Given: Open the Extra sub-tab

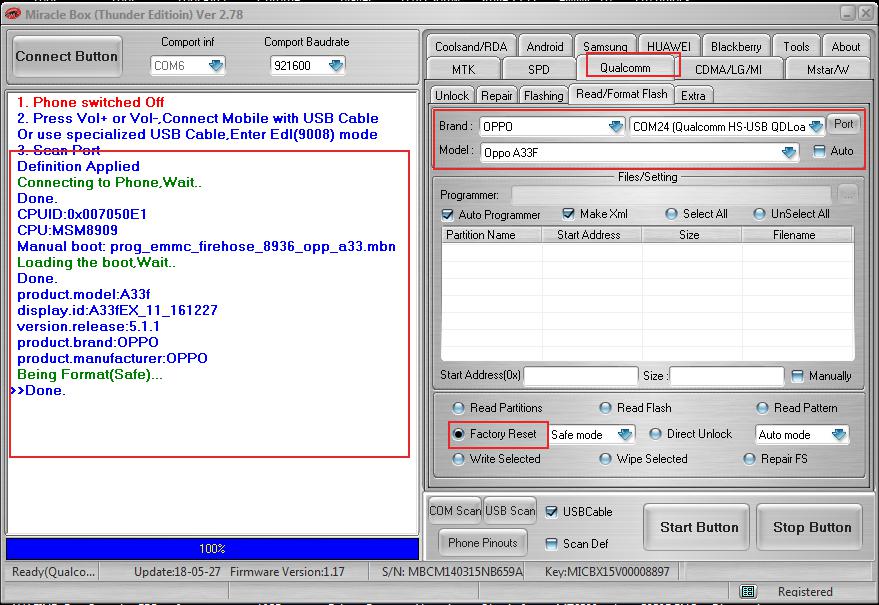Looking at the screenshot, I should (693, 95).
